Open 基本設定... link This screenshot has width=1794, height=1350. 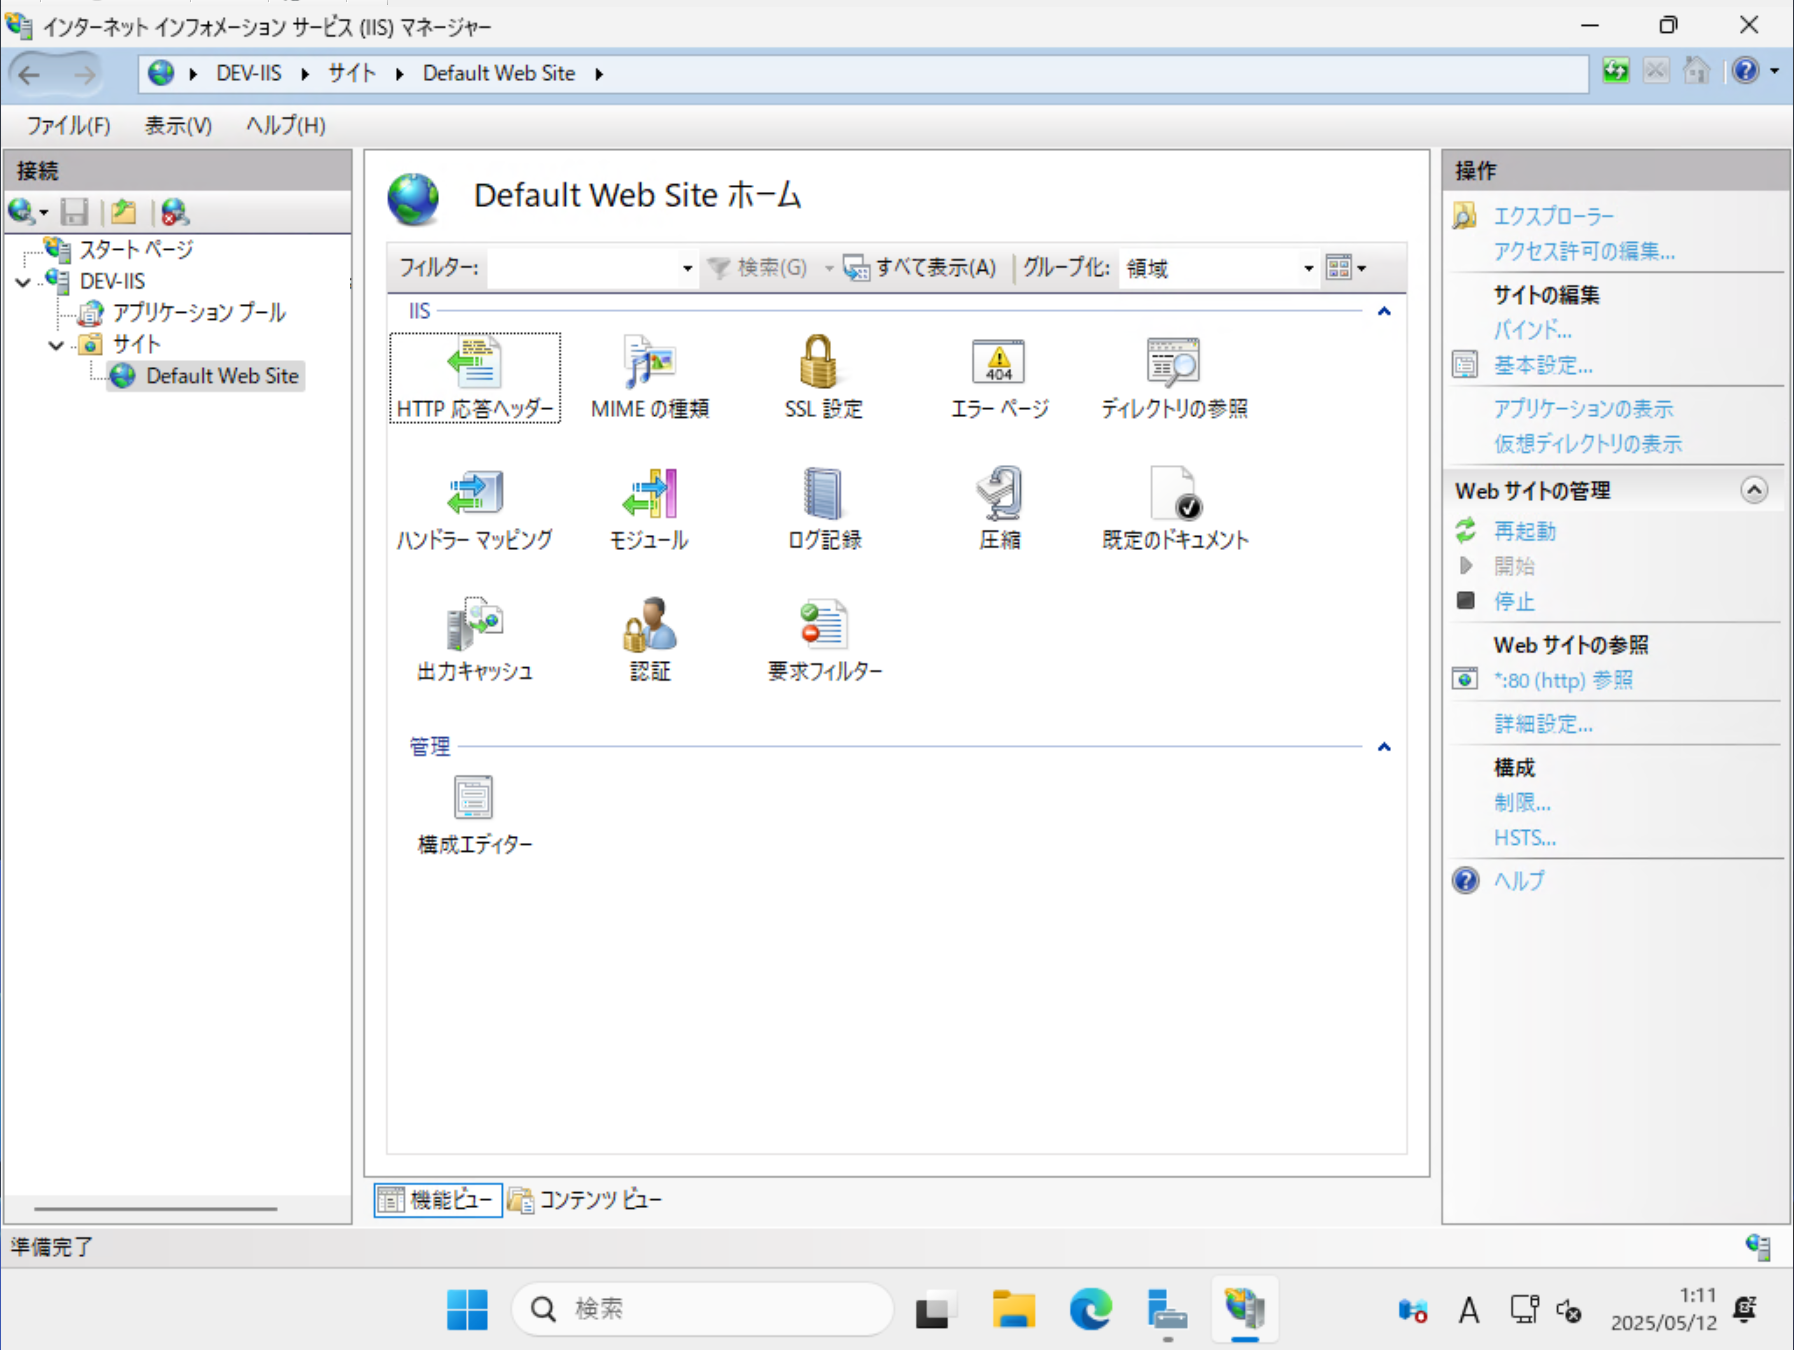(x=1543, y=365)
